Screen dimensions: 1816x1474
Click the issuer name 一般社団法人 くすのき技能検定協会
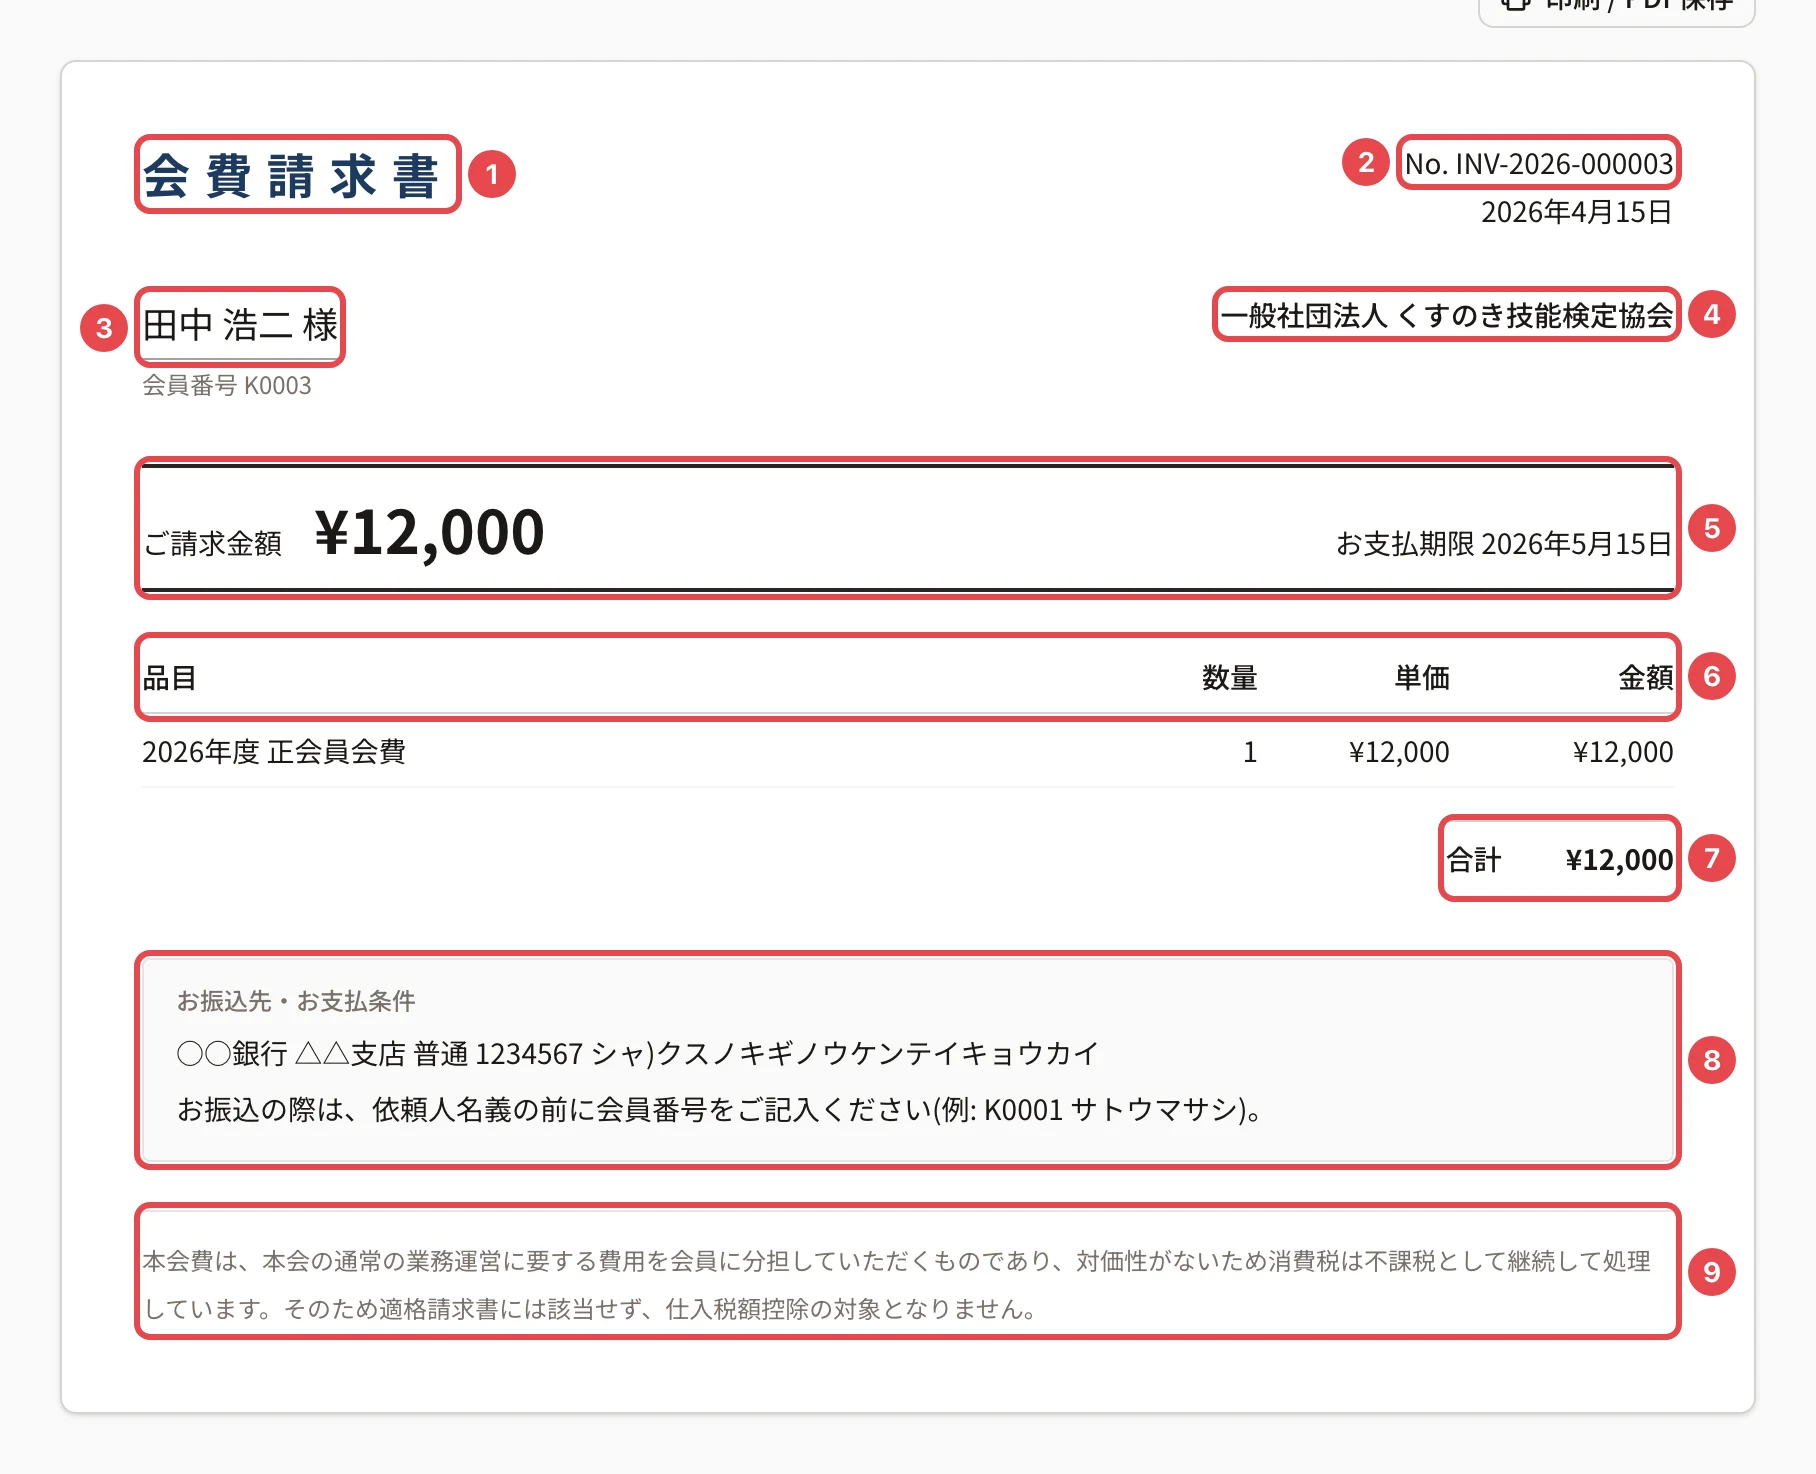pos(1446,316)
